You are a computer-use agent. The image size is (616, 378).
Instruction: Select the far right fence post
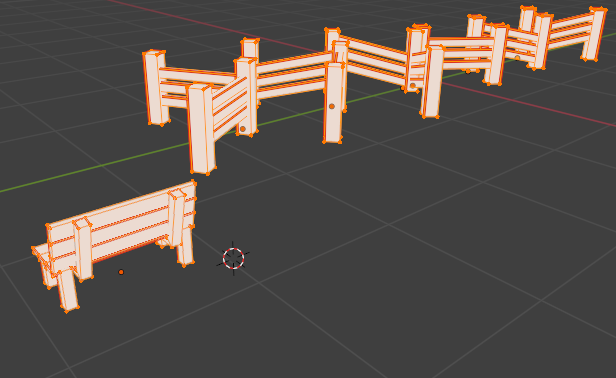[593, 35]
